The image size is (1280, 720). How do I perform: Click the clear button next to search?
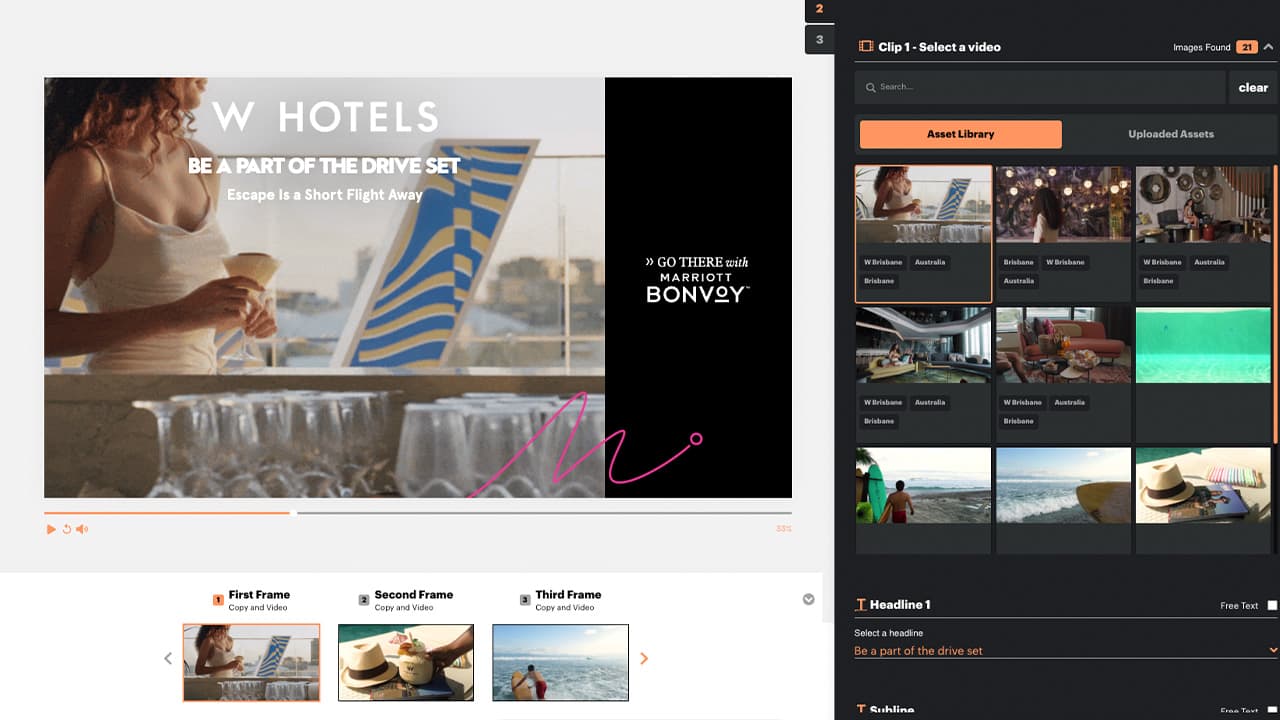click(1253, 87)
